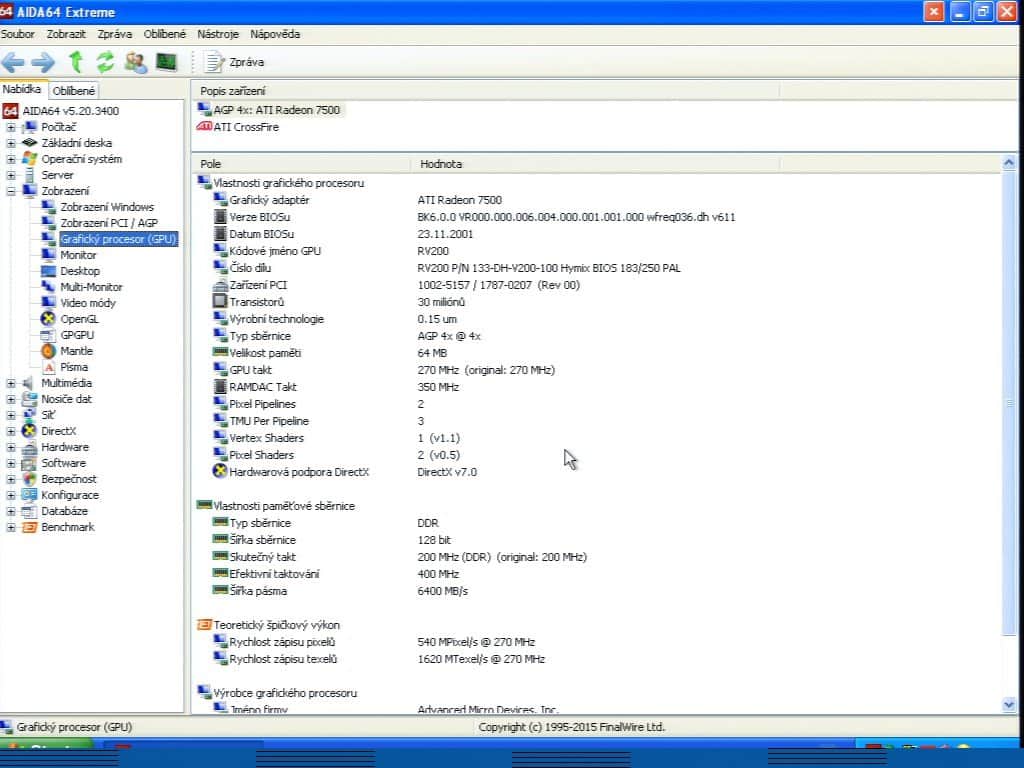This screenshot has height=768, width=1024.
Task: Click the Software tree icon
Action: [x=29, y=463]
